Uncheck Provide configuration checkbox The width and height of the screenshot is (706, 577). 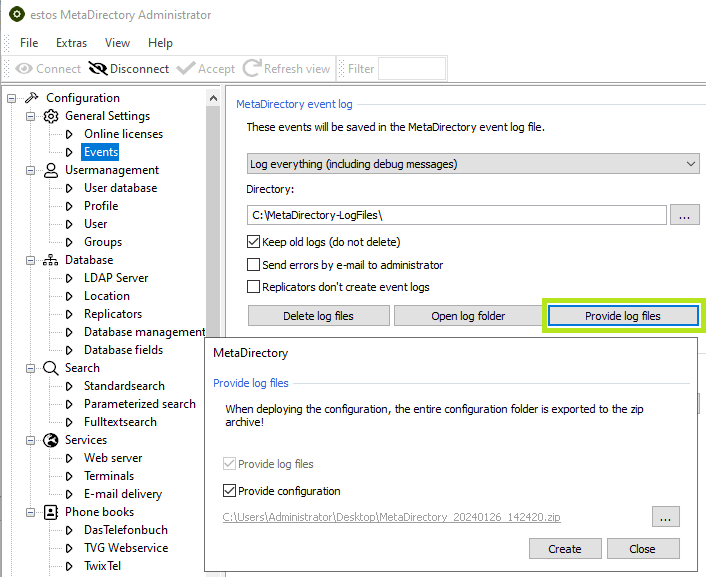pos(230,491)
